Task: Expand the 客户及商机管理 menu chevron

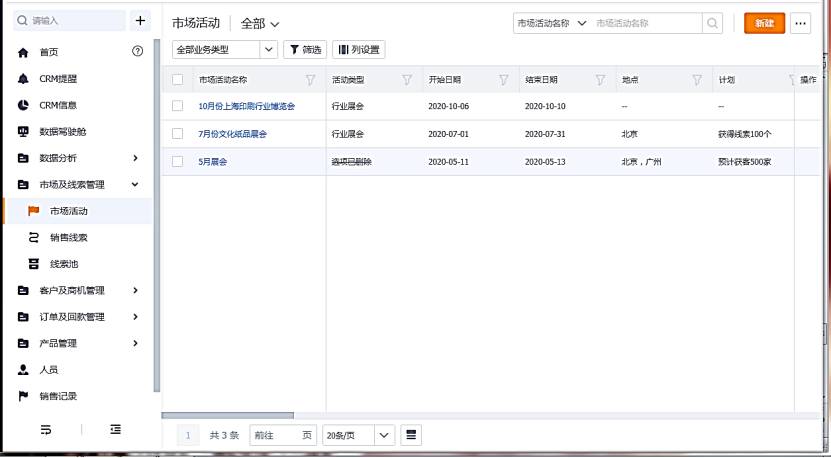Action: 135,290
